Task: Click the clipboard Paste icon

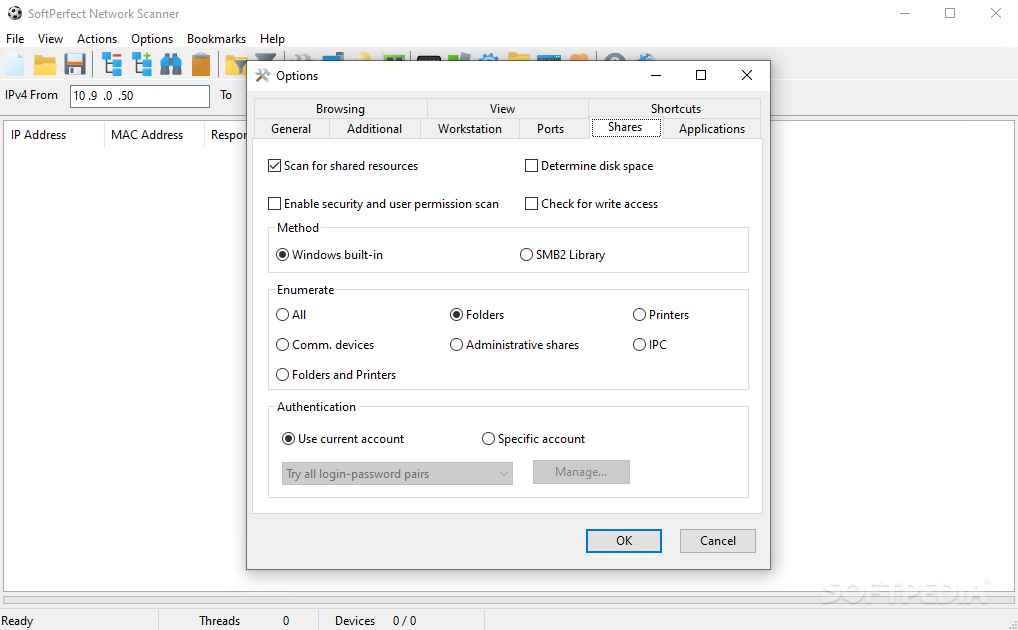Action: tap(201, 64)
